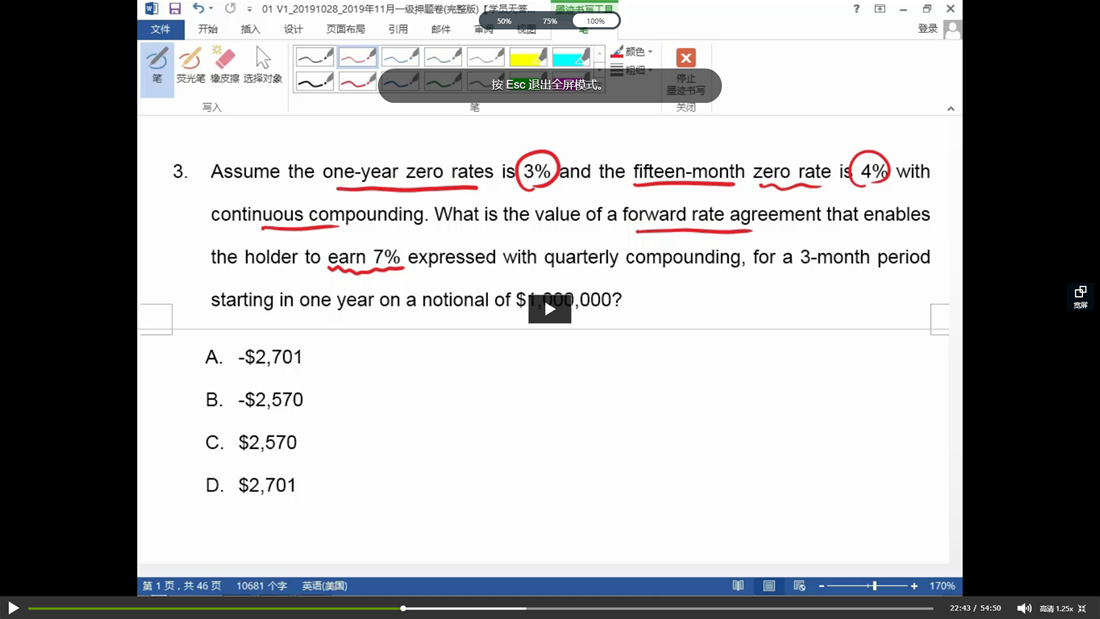Image resolution: width=1100 pixels, height=619 pixels.
Task: Click the Redo/Repeat icon
Action: pyautogui.click(x=230, y=8)
